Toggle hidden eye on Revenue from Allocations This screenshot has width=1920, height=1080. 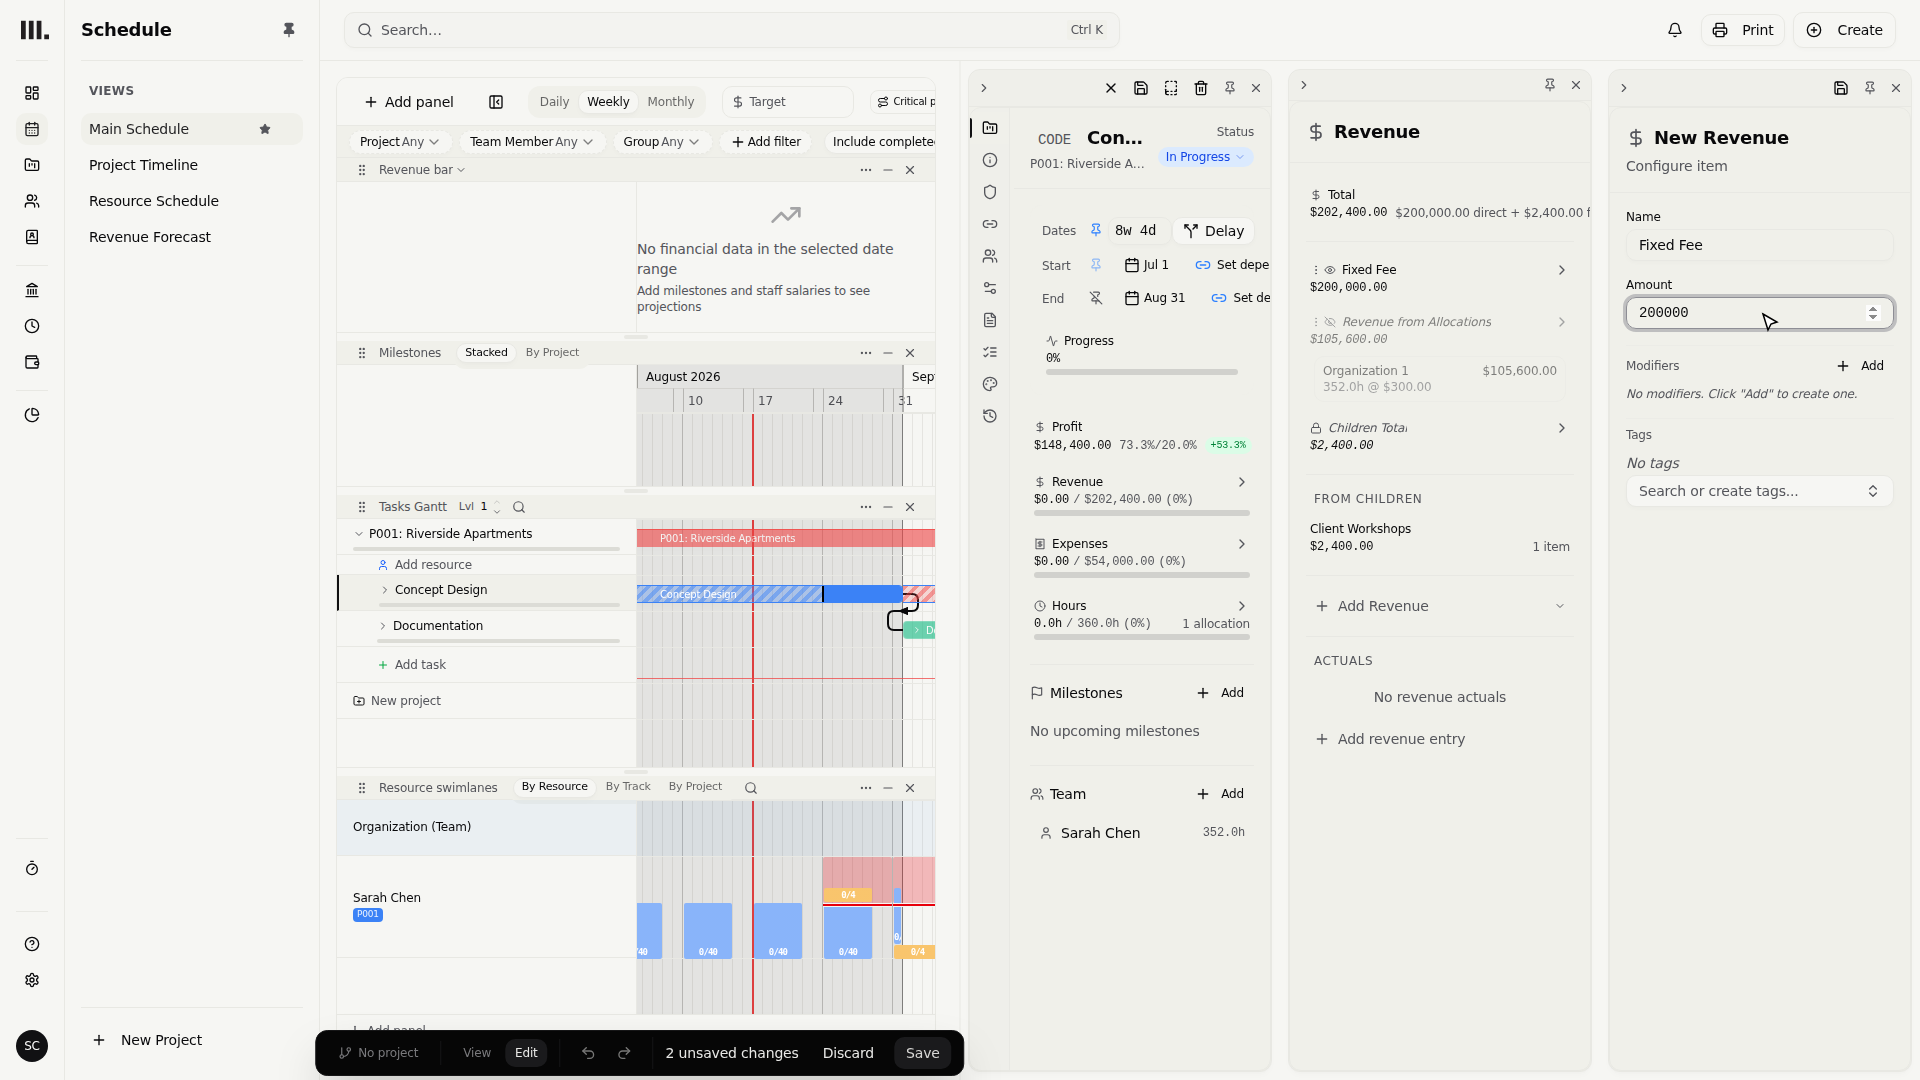[1330, 322]
